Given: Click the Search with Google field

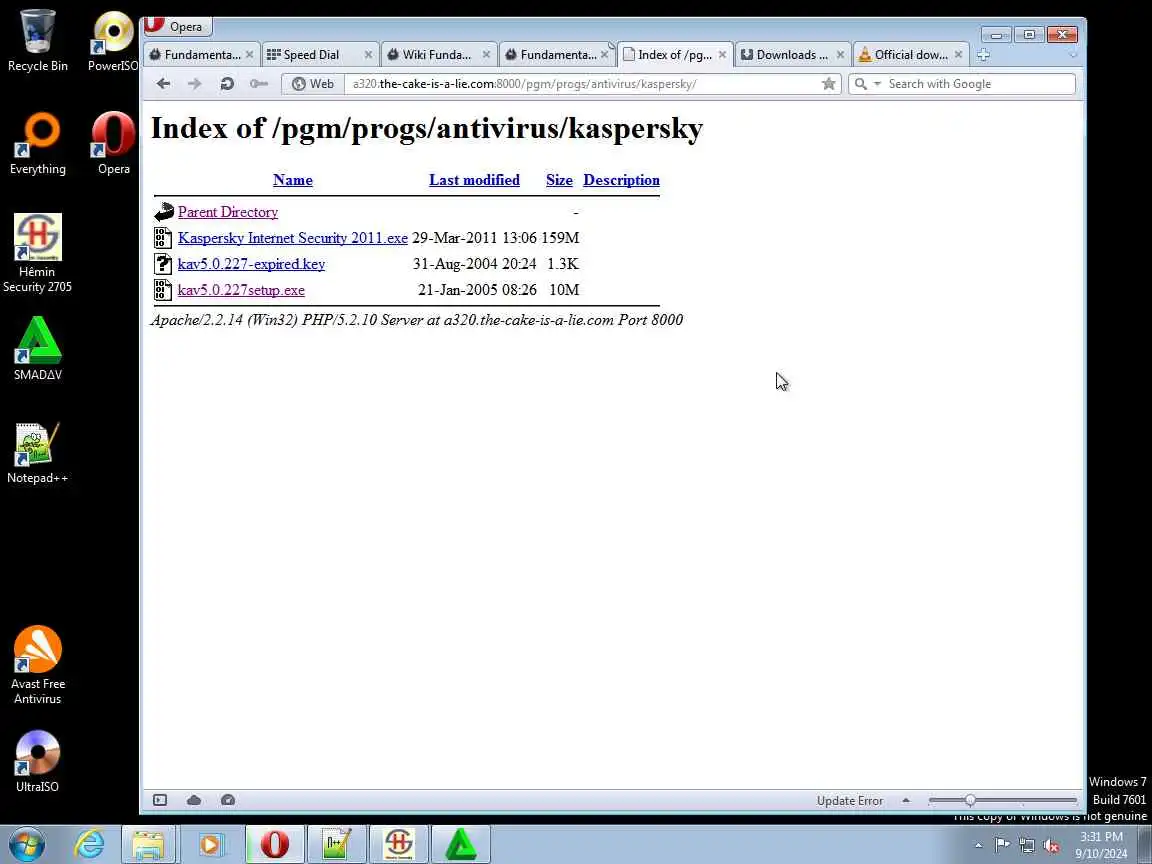Looking at the screenshot, I should (x=979, y=84).
